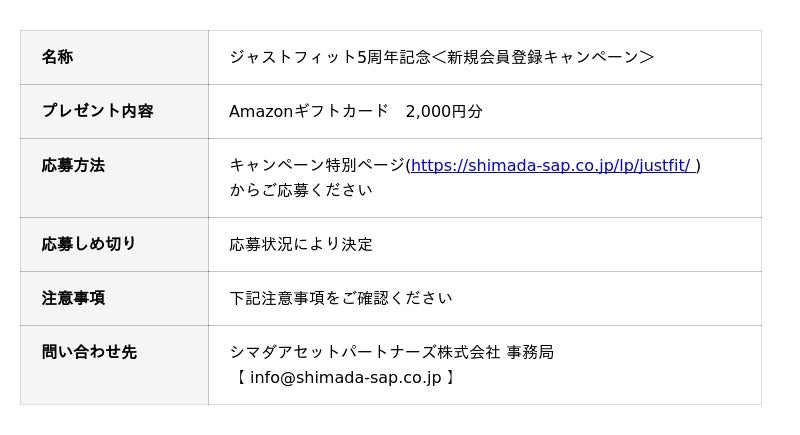800x435 pixels.
Task: Open the shimada-sap.co.jp justfit campaign link
Action: tap(551, 165)
